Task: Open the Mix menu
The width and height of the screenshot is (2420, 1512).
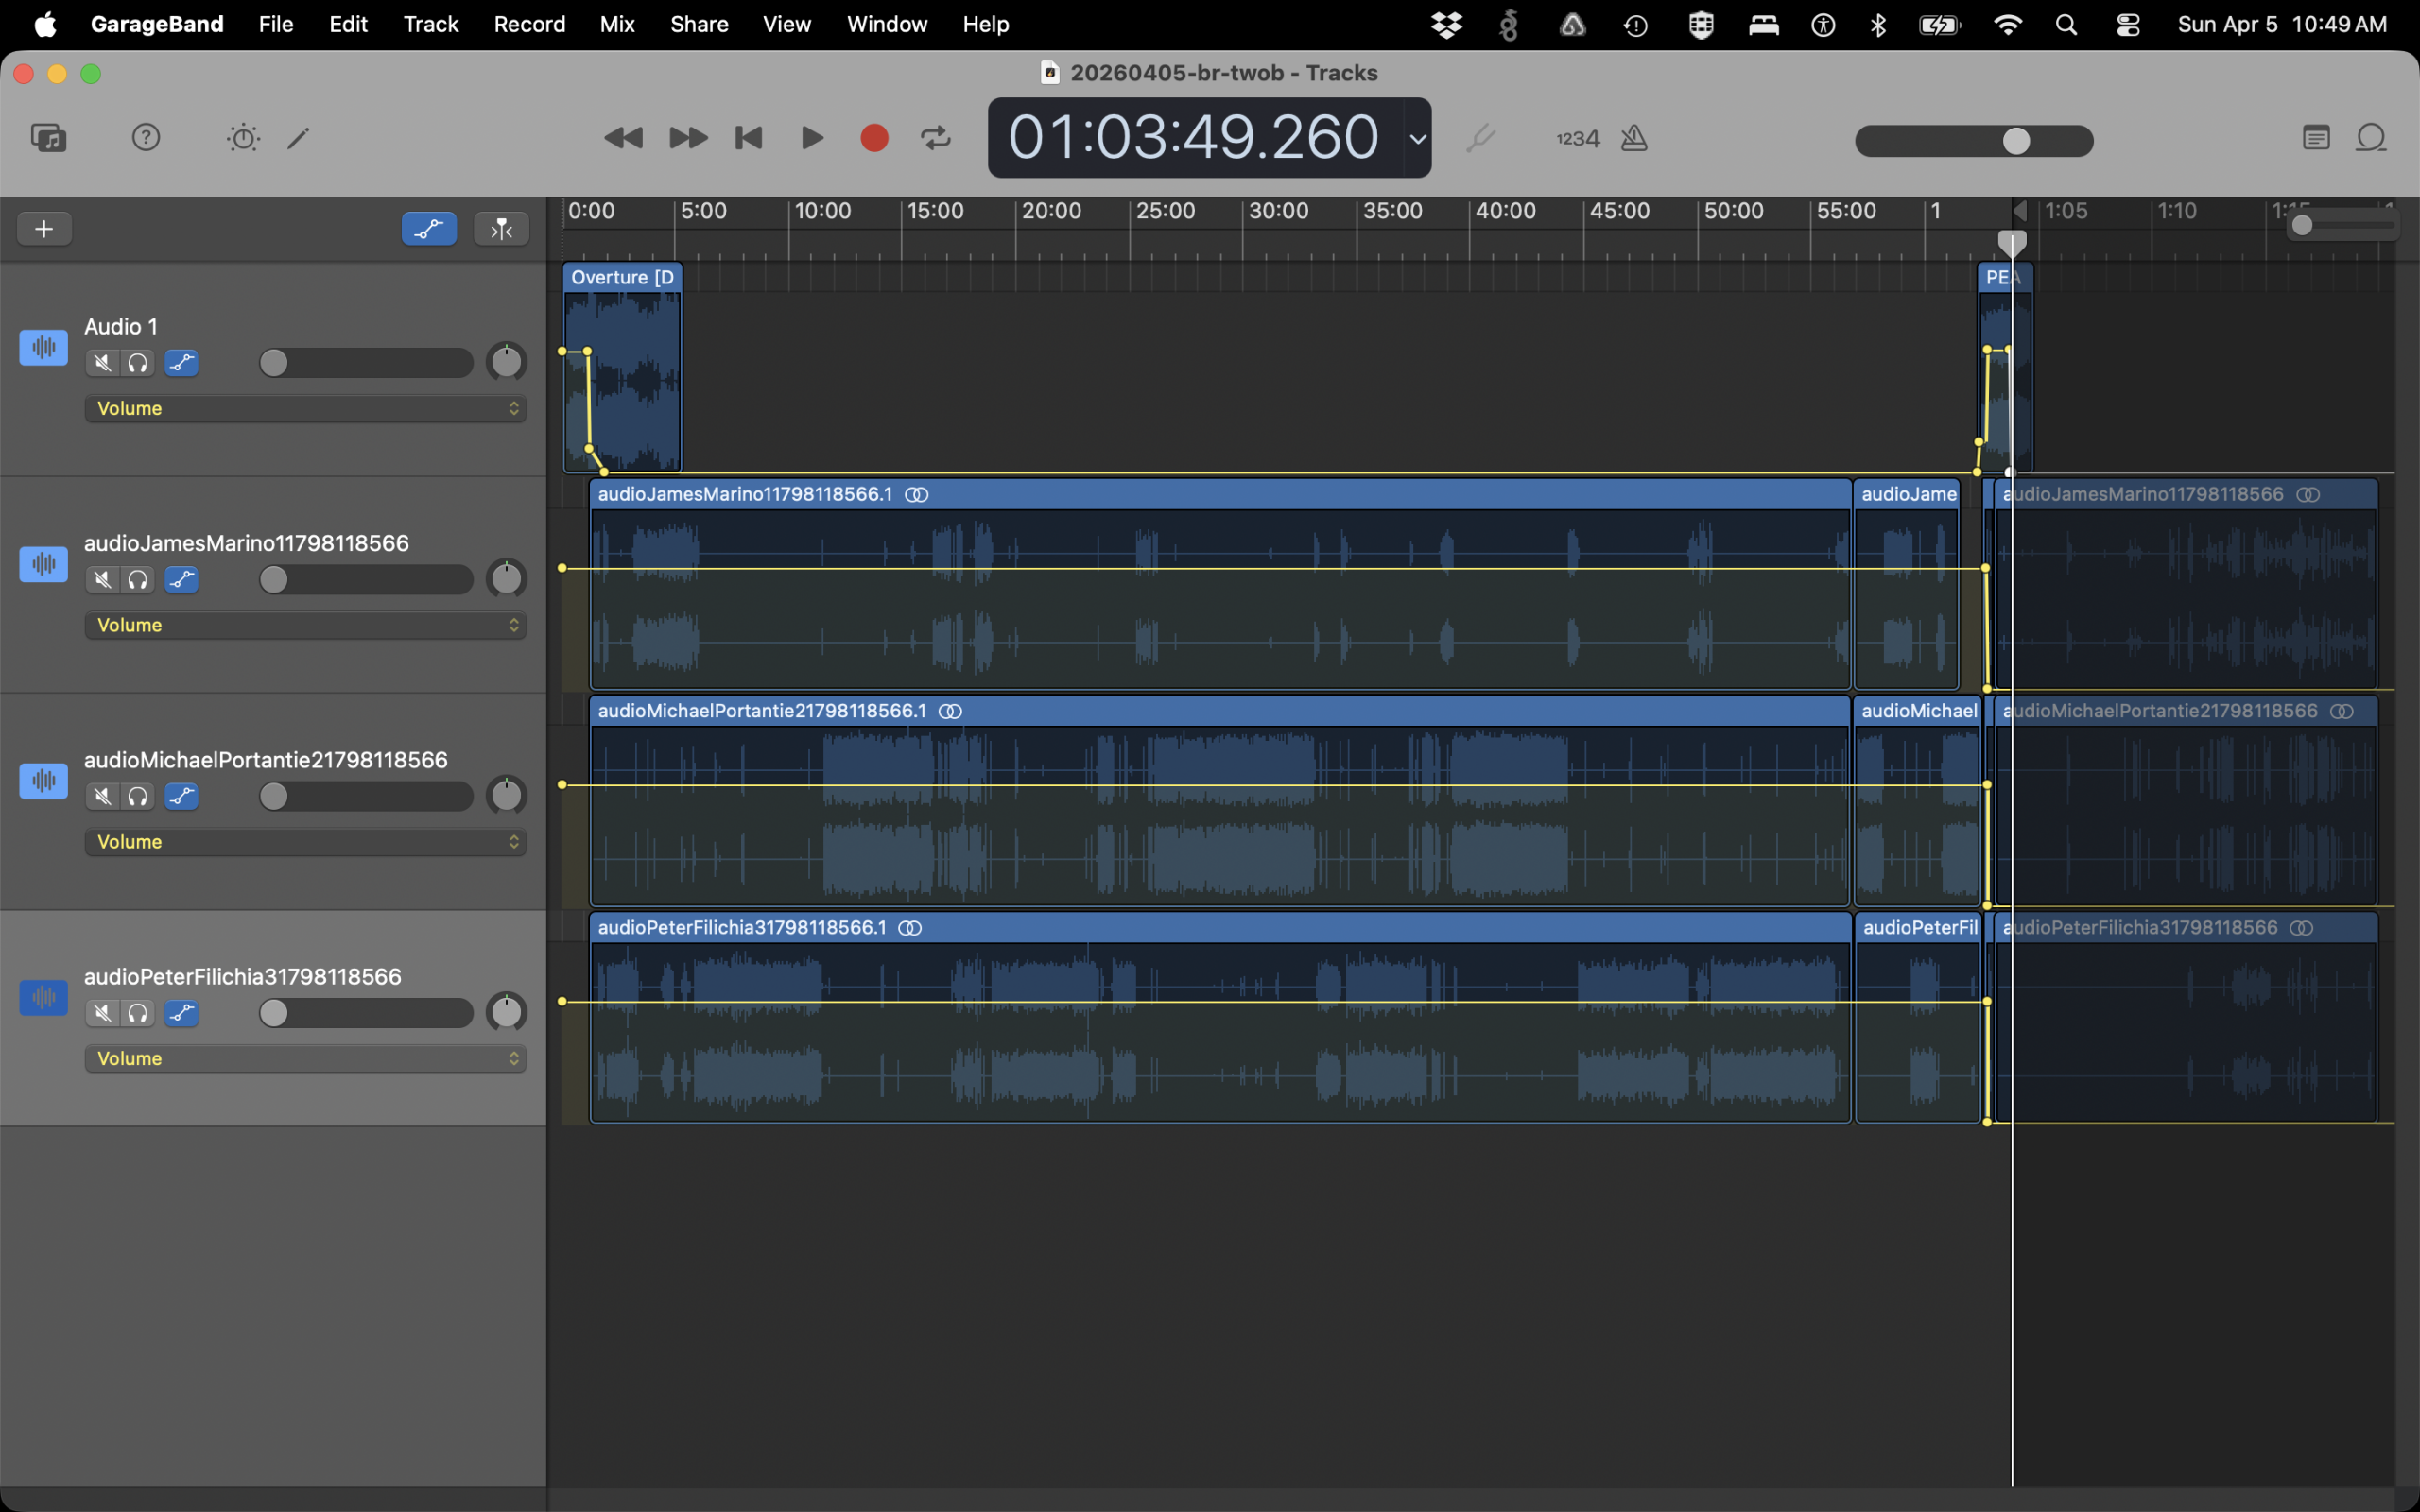Action: tap(617, 24)
